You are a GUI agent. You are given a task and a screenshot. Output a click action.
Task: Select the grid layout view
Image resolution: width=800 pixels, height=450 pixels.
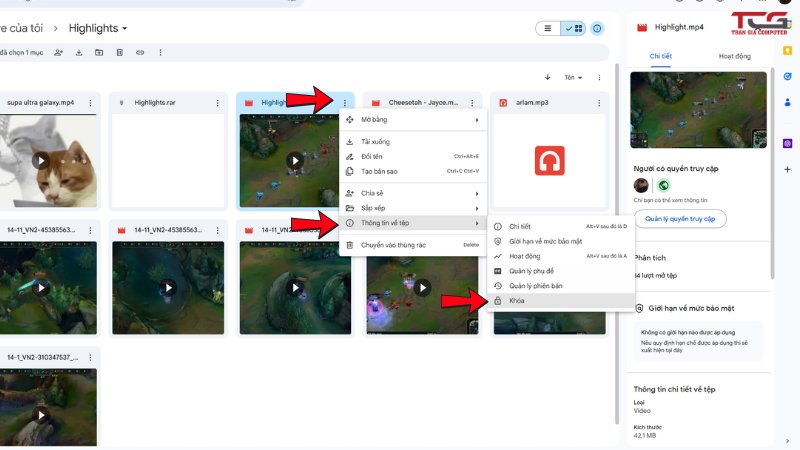tap(573, 29)
